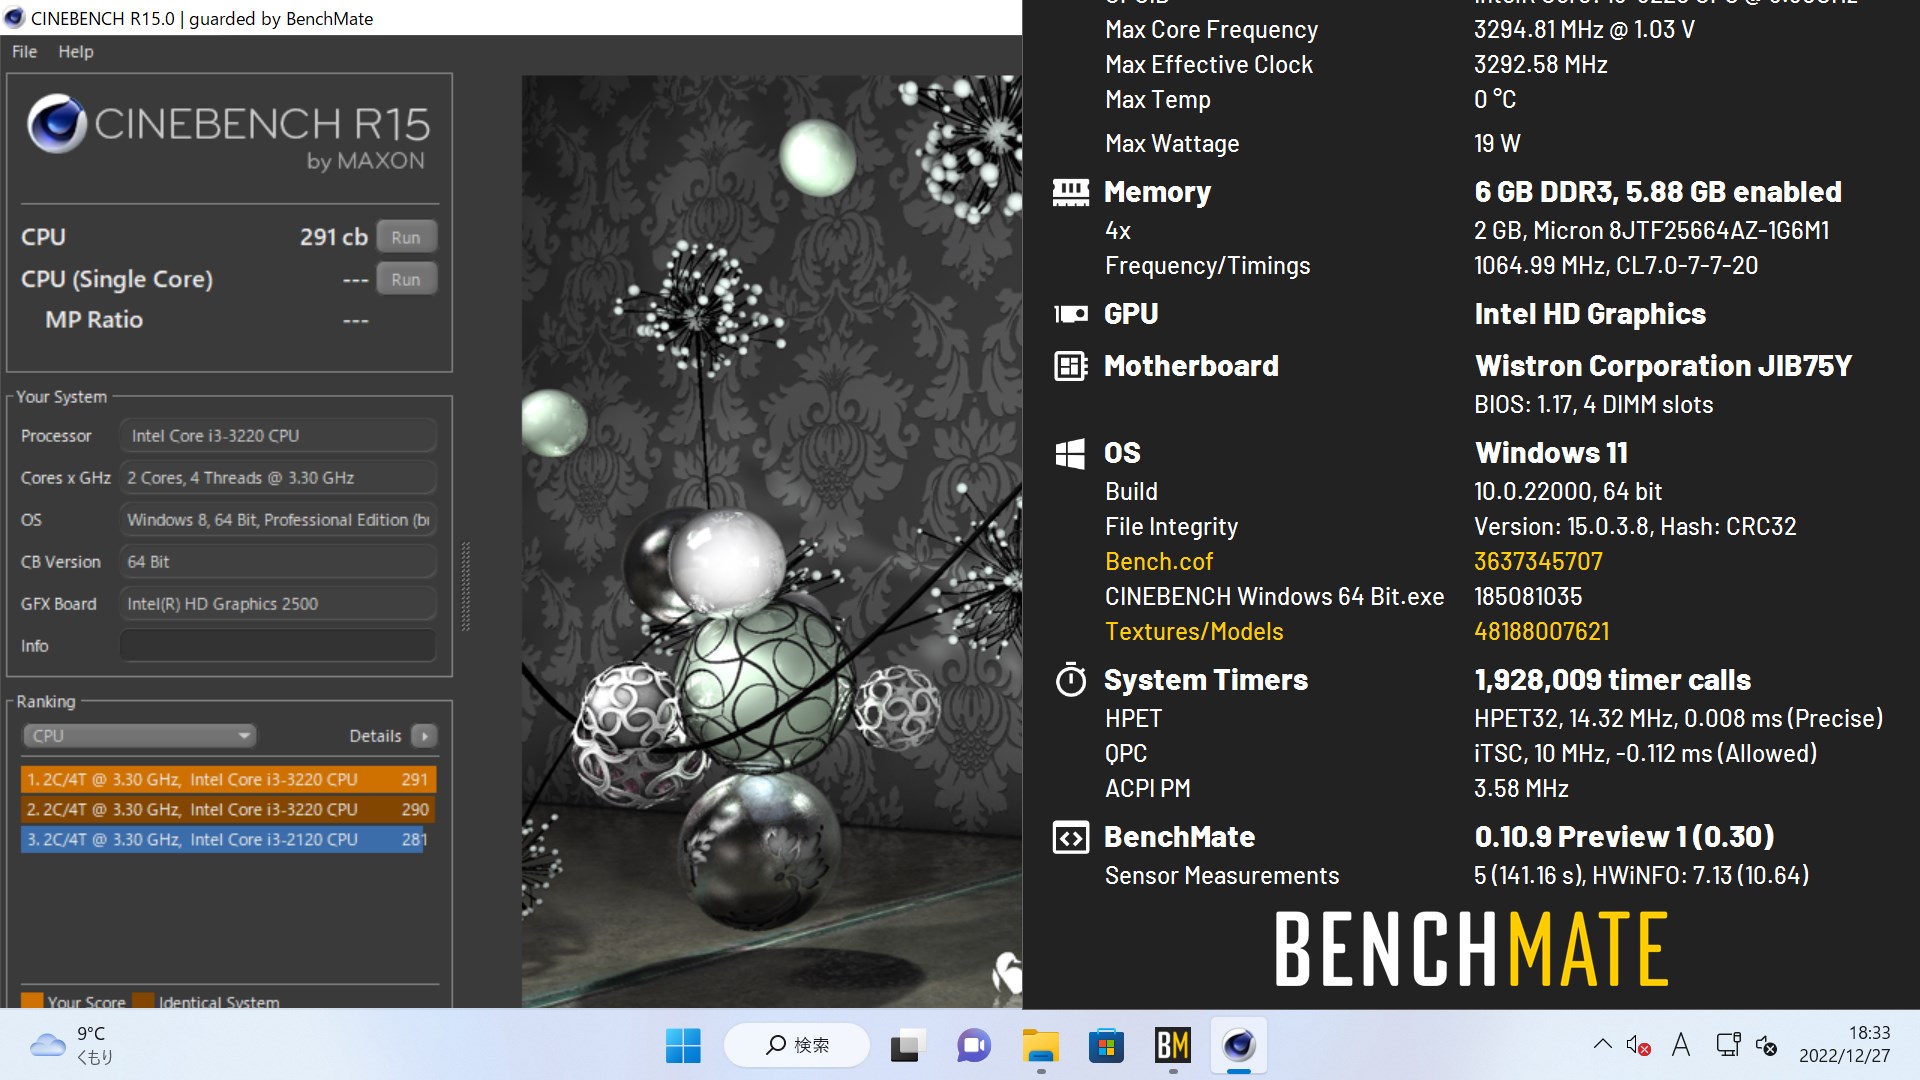Click the muted volume tray icon
This screenshot has height=1080, width=1920.
(x=1638, y=1045)
